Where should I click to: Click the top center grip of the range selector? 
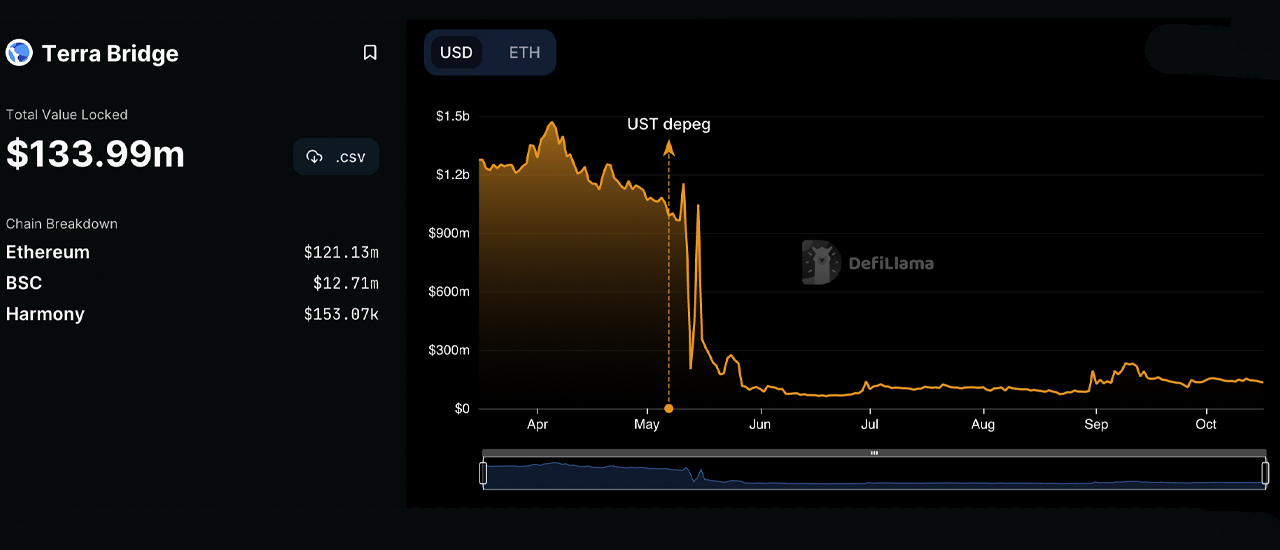(874, 453)
